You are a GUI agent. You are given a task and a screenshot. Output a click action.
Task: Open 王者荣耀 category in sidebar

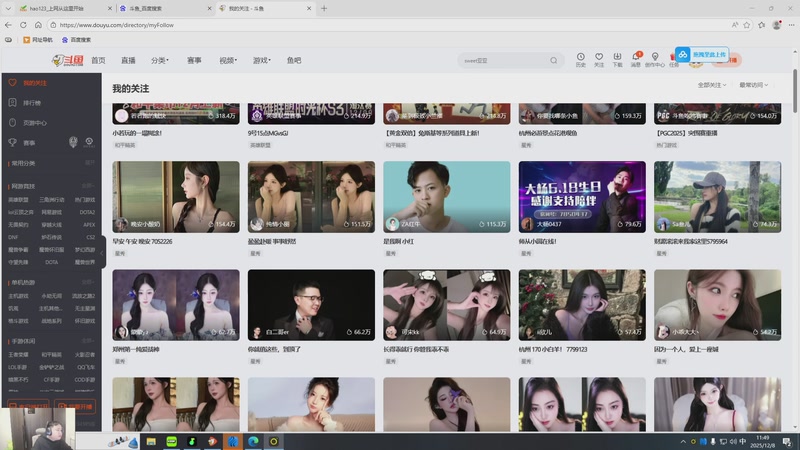pyautogui.click(x=18, y=354)
